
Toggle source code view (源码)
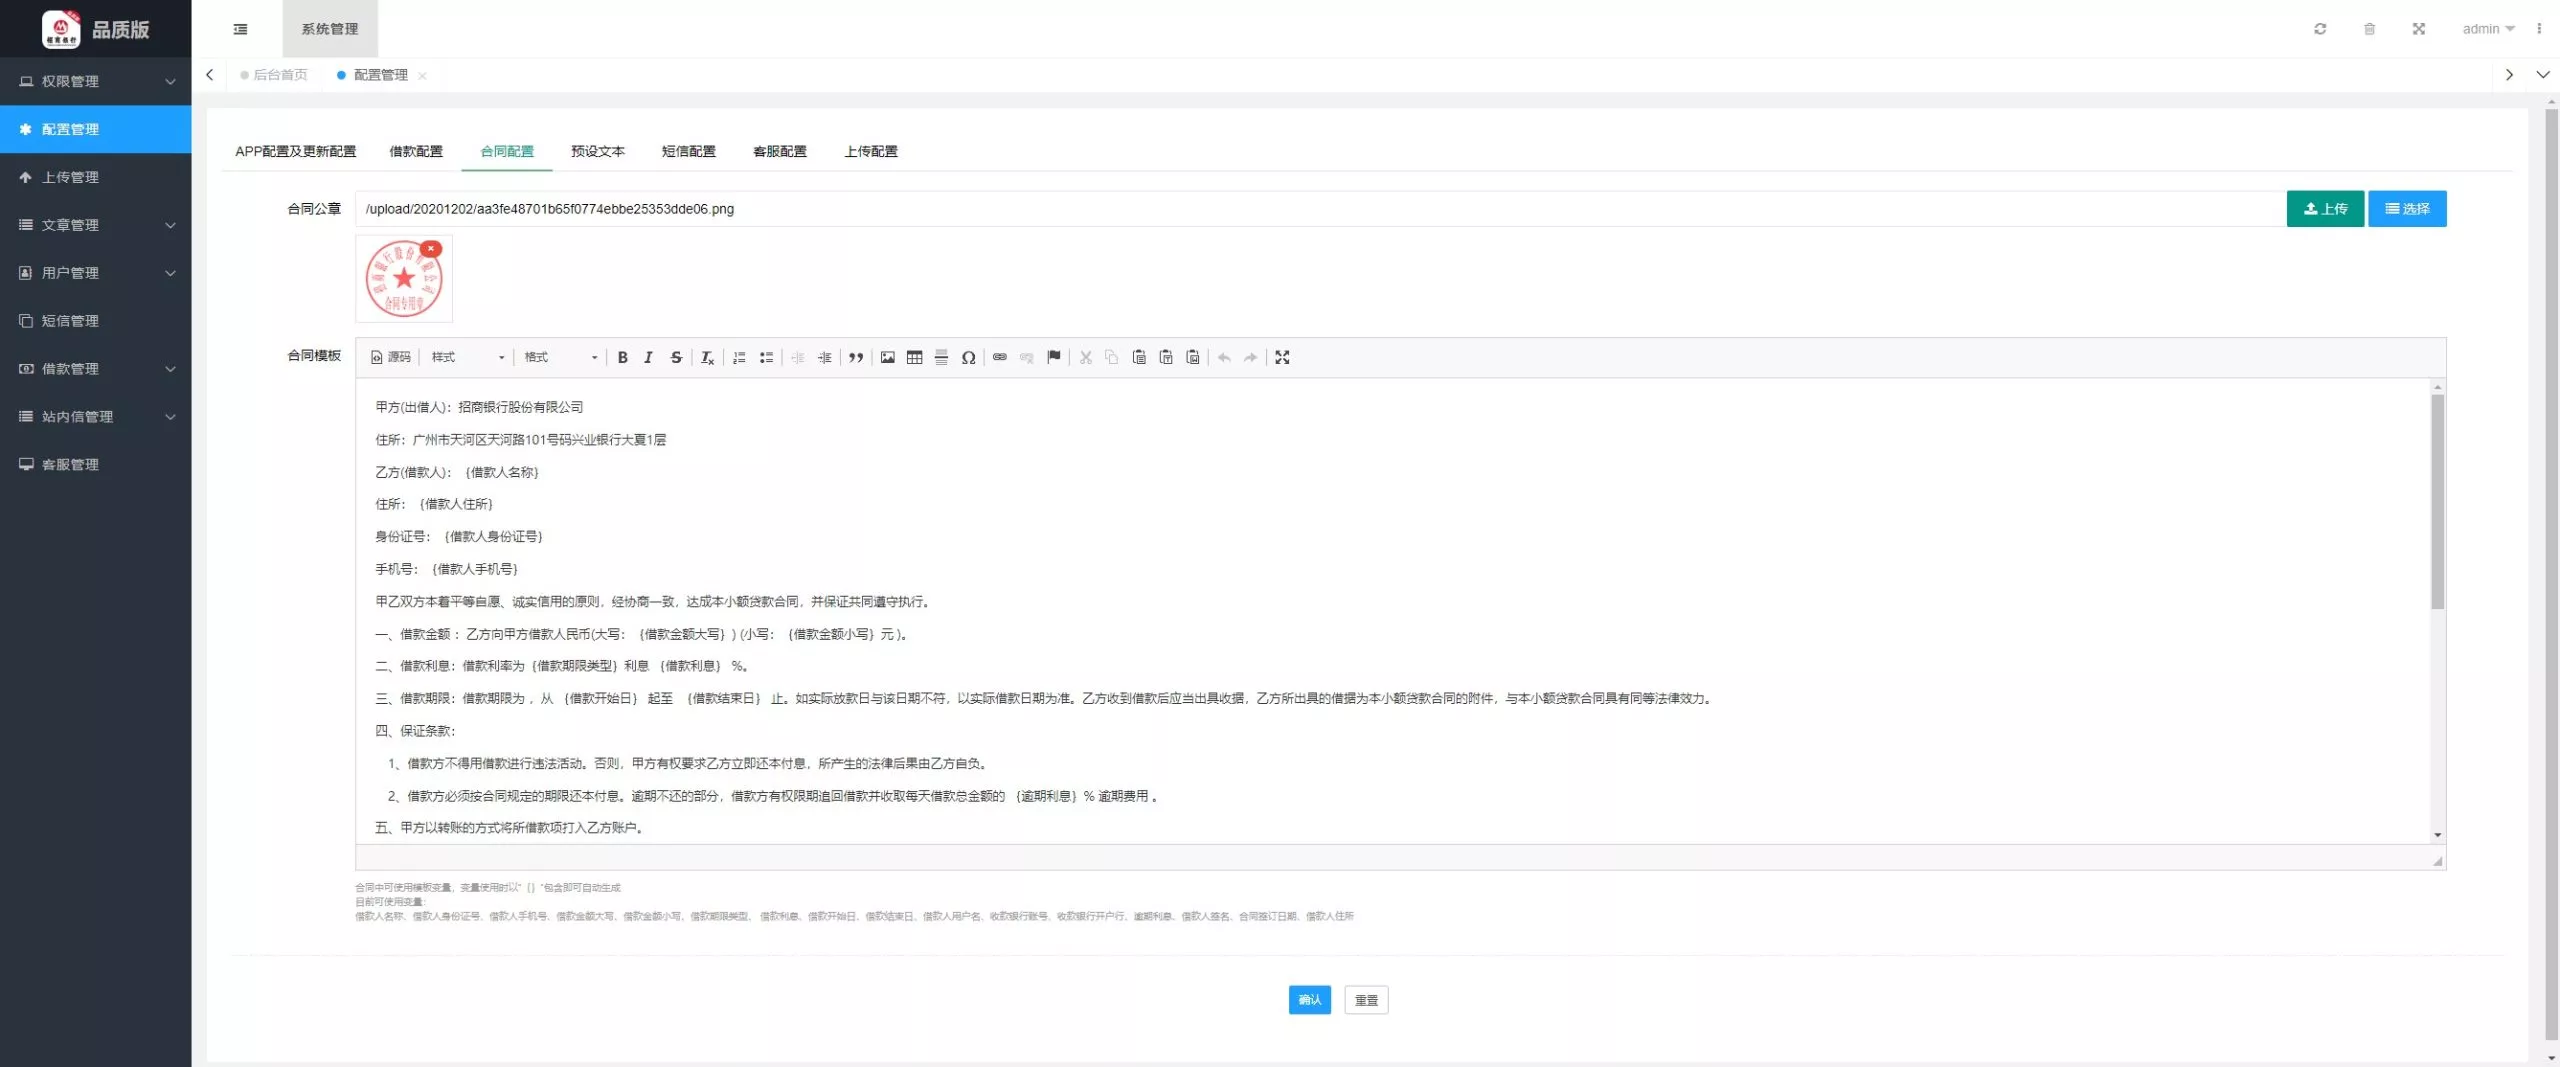(391, 357)
